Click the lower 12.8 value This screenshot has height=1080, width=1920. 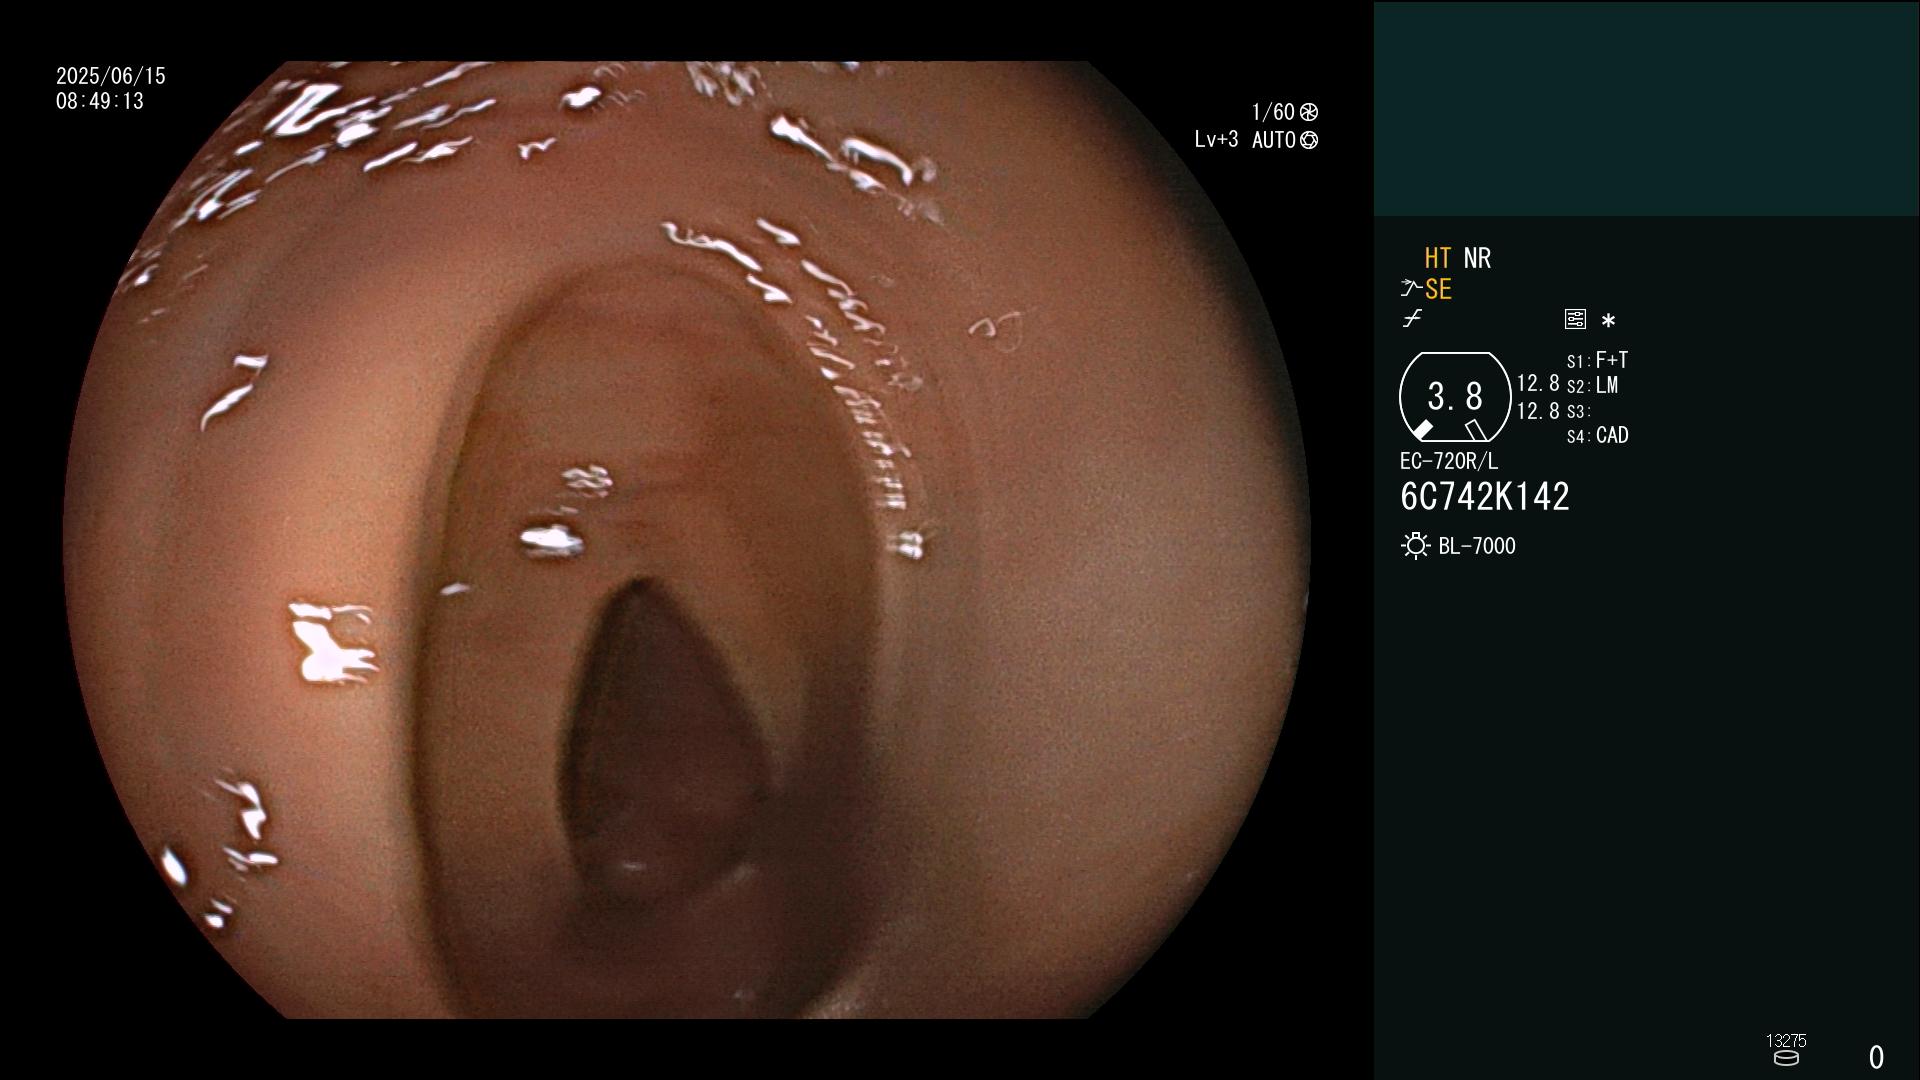[1538, 411]
